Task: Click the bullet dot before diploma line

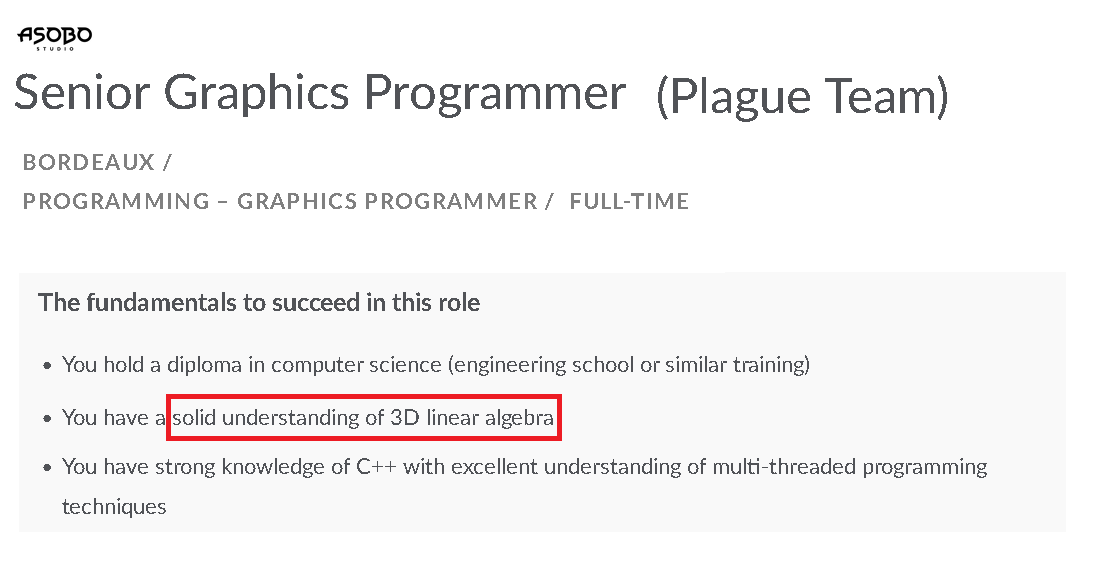Action: [47, 366]
